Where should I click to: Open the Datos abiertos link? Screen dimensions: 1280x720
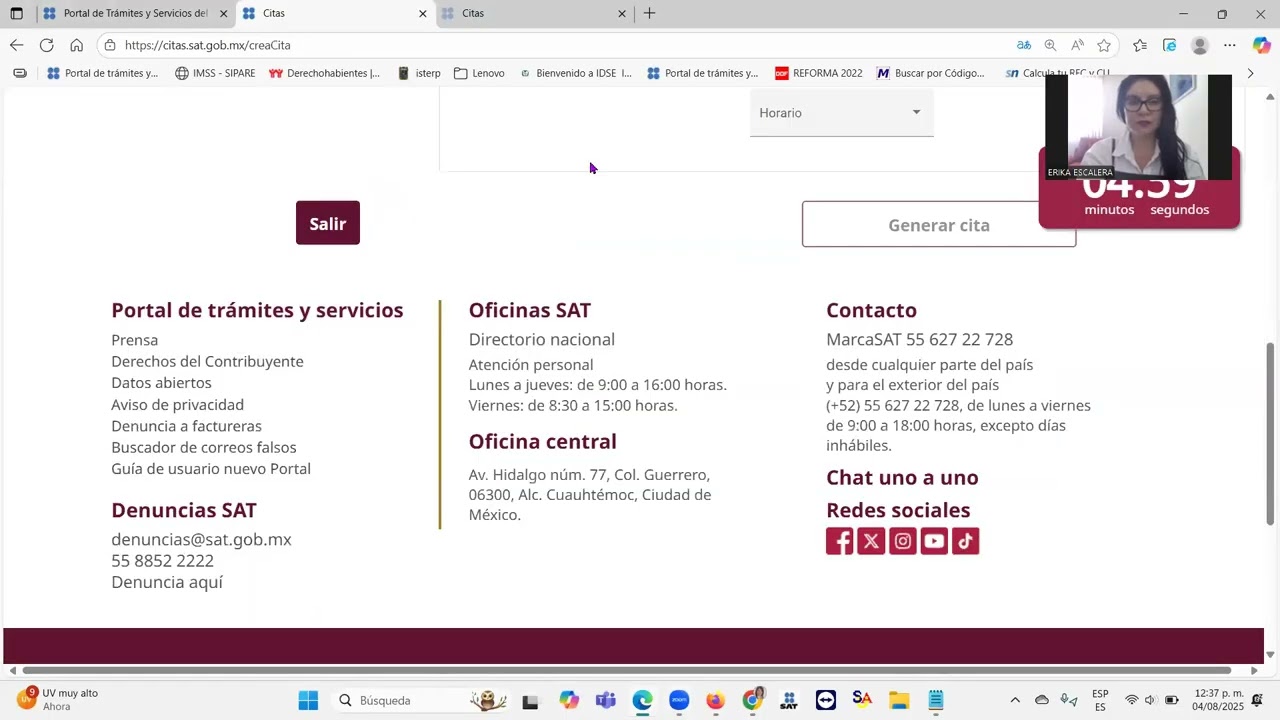161,383
